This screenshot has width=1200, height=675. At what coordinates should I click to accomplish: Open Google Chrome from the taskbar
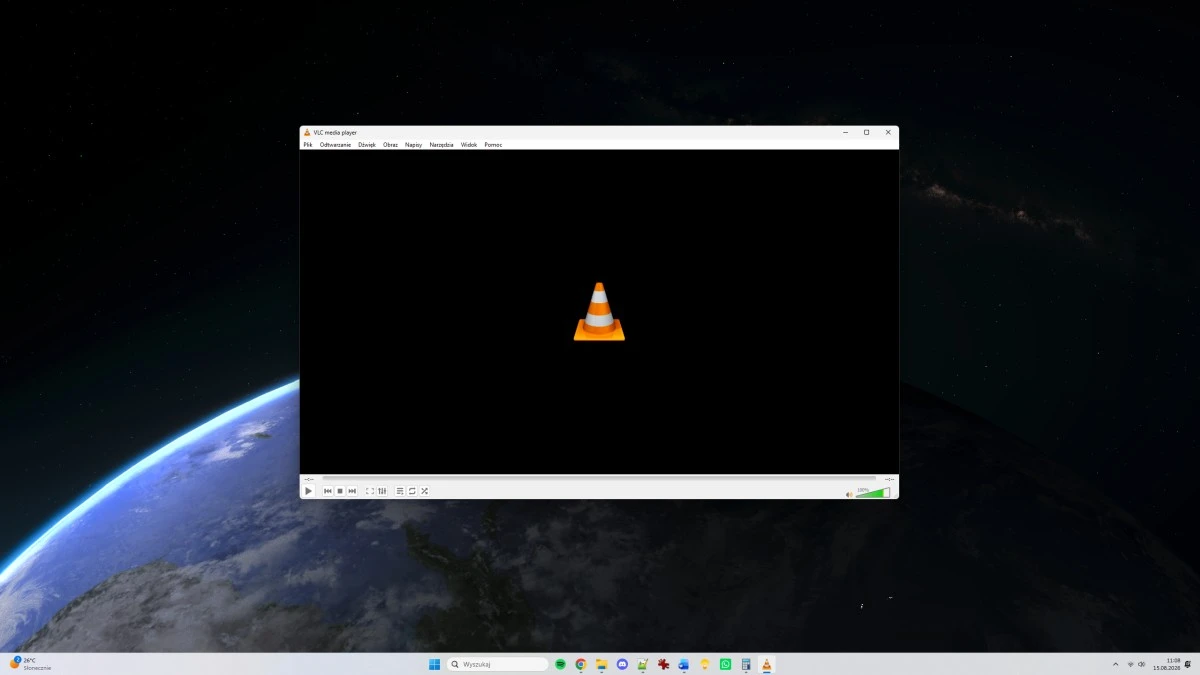pos(581,664)
